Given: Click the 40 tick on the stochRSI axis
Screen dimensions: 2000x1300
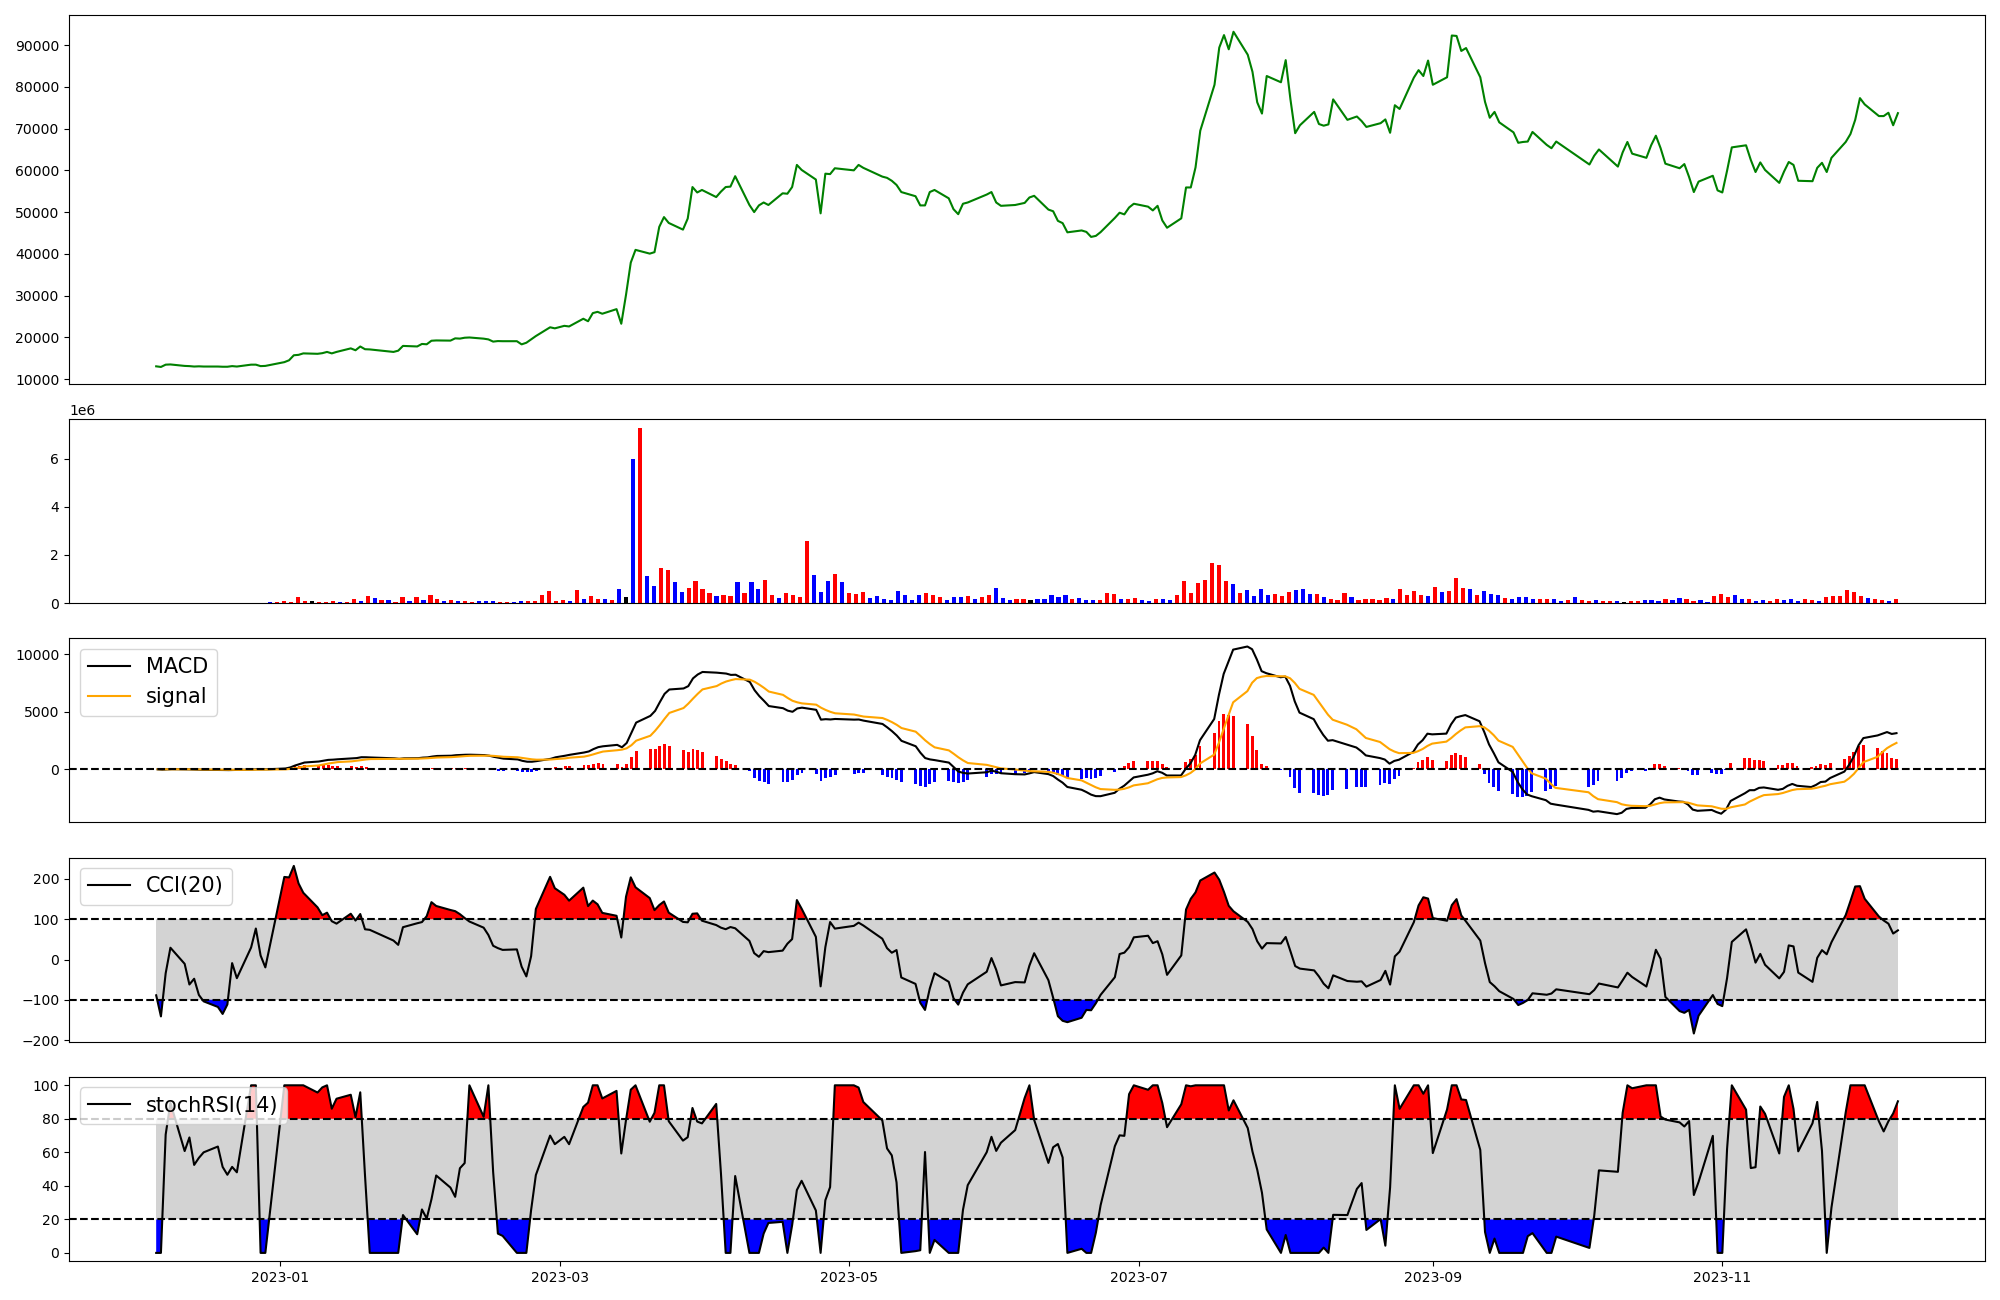Looking at the screenshot, I should [x=50, y=1187].
